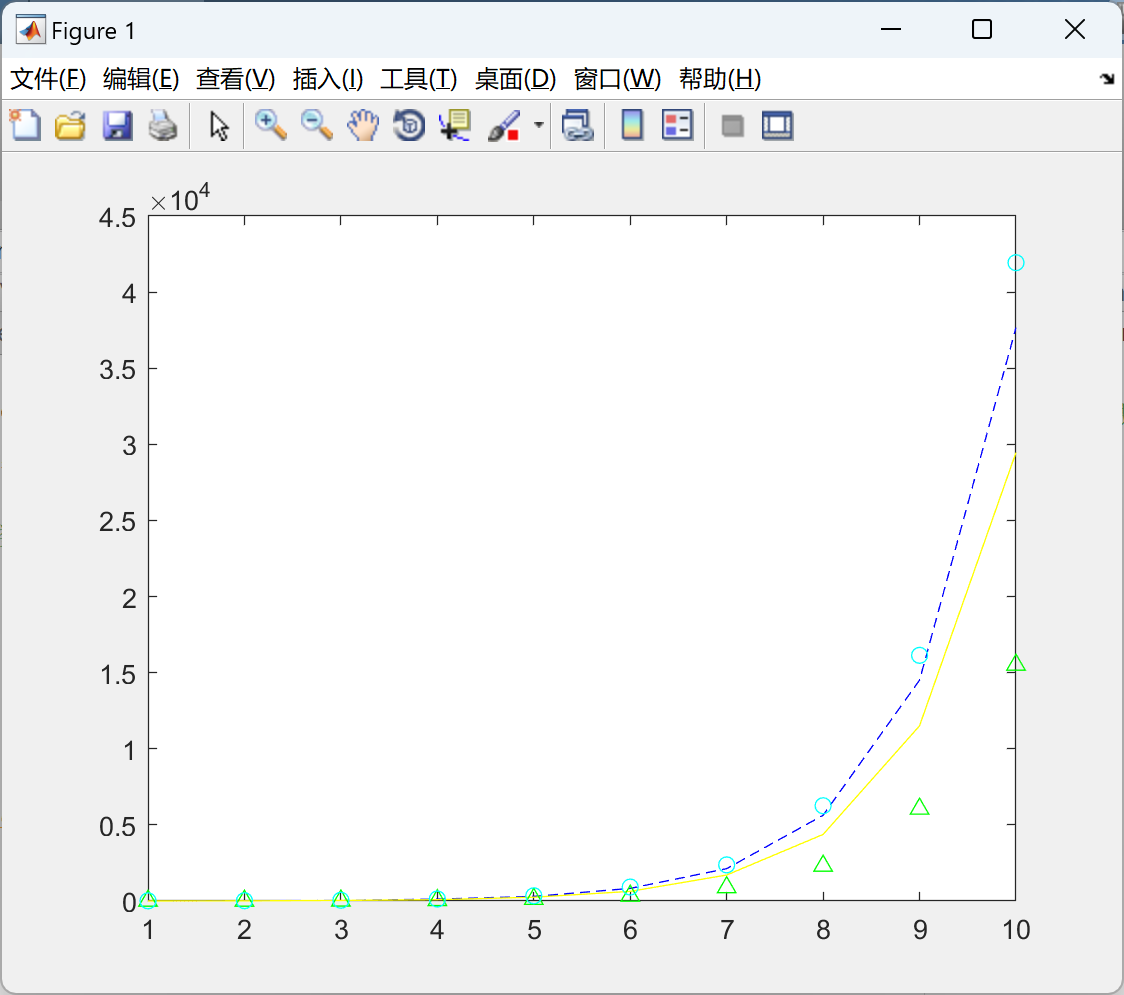Open the 桌面(D) menu
The height and width of the screenshot is (995, 1124).
(x=515, y=79)
